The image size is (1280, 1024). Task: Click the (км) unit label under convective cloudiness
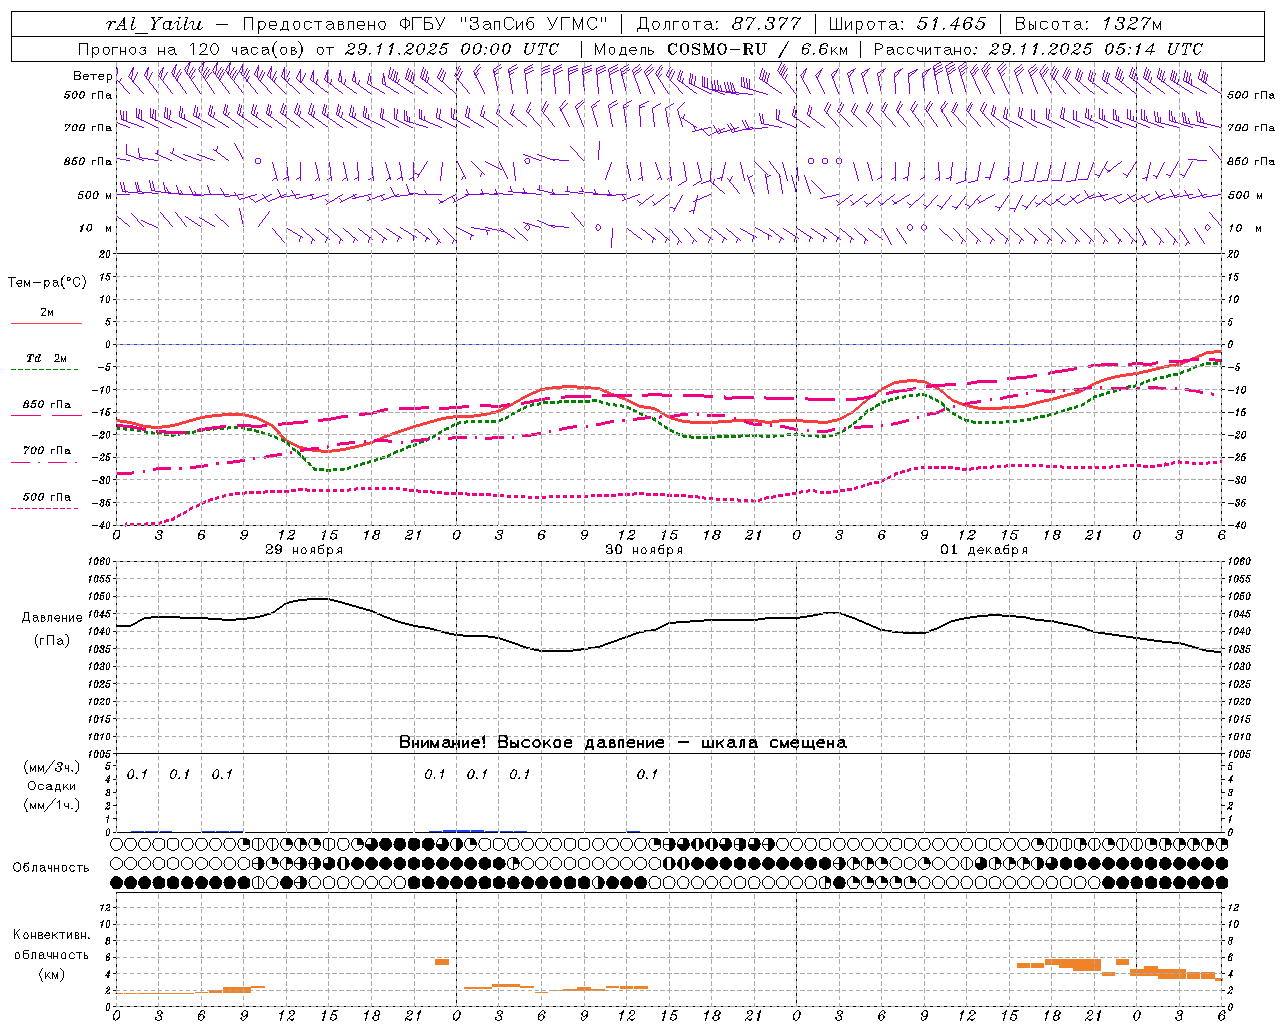coord(51,974)
